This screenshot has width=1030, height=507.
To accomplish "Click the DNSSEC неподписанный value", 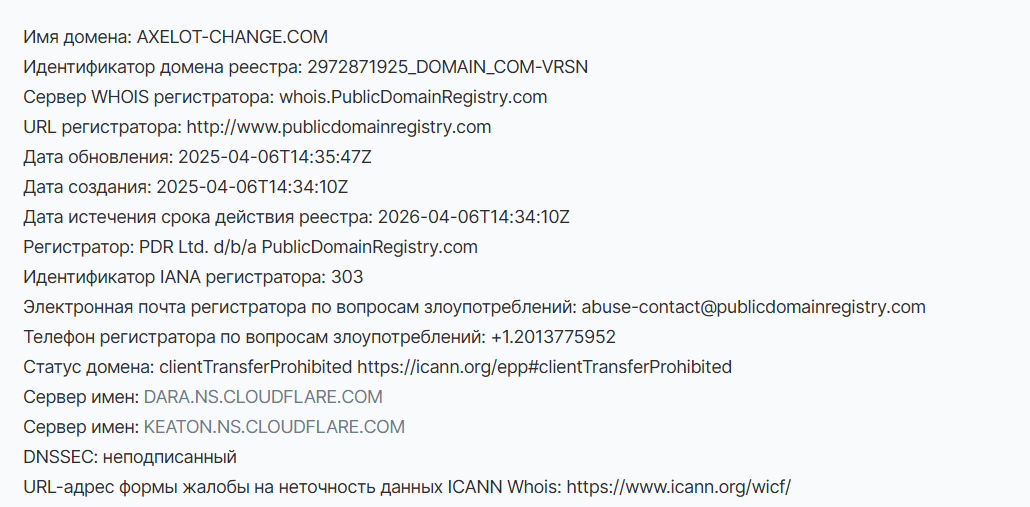I will click(169, 457).
